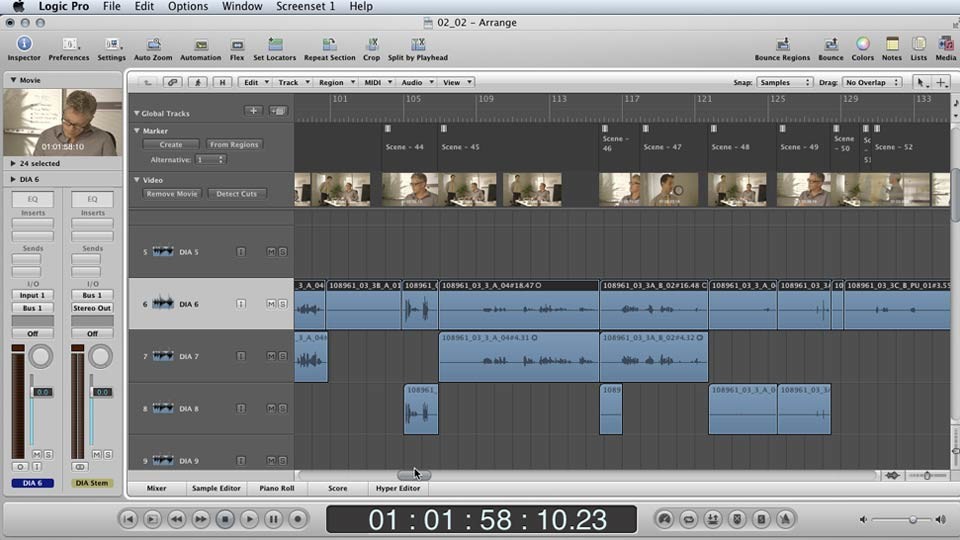
Task: Click the Play transport button
Action: 249,519
